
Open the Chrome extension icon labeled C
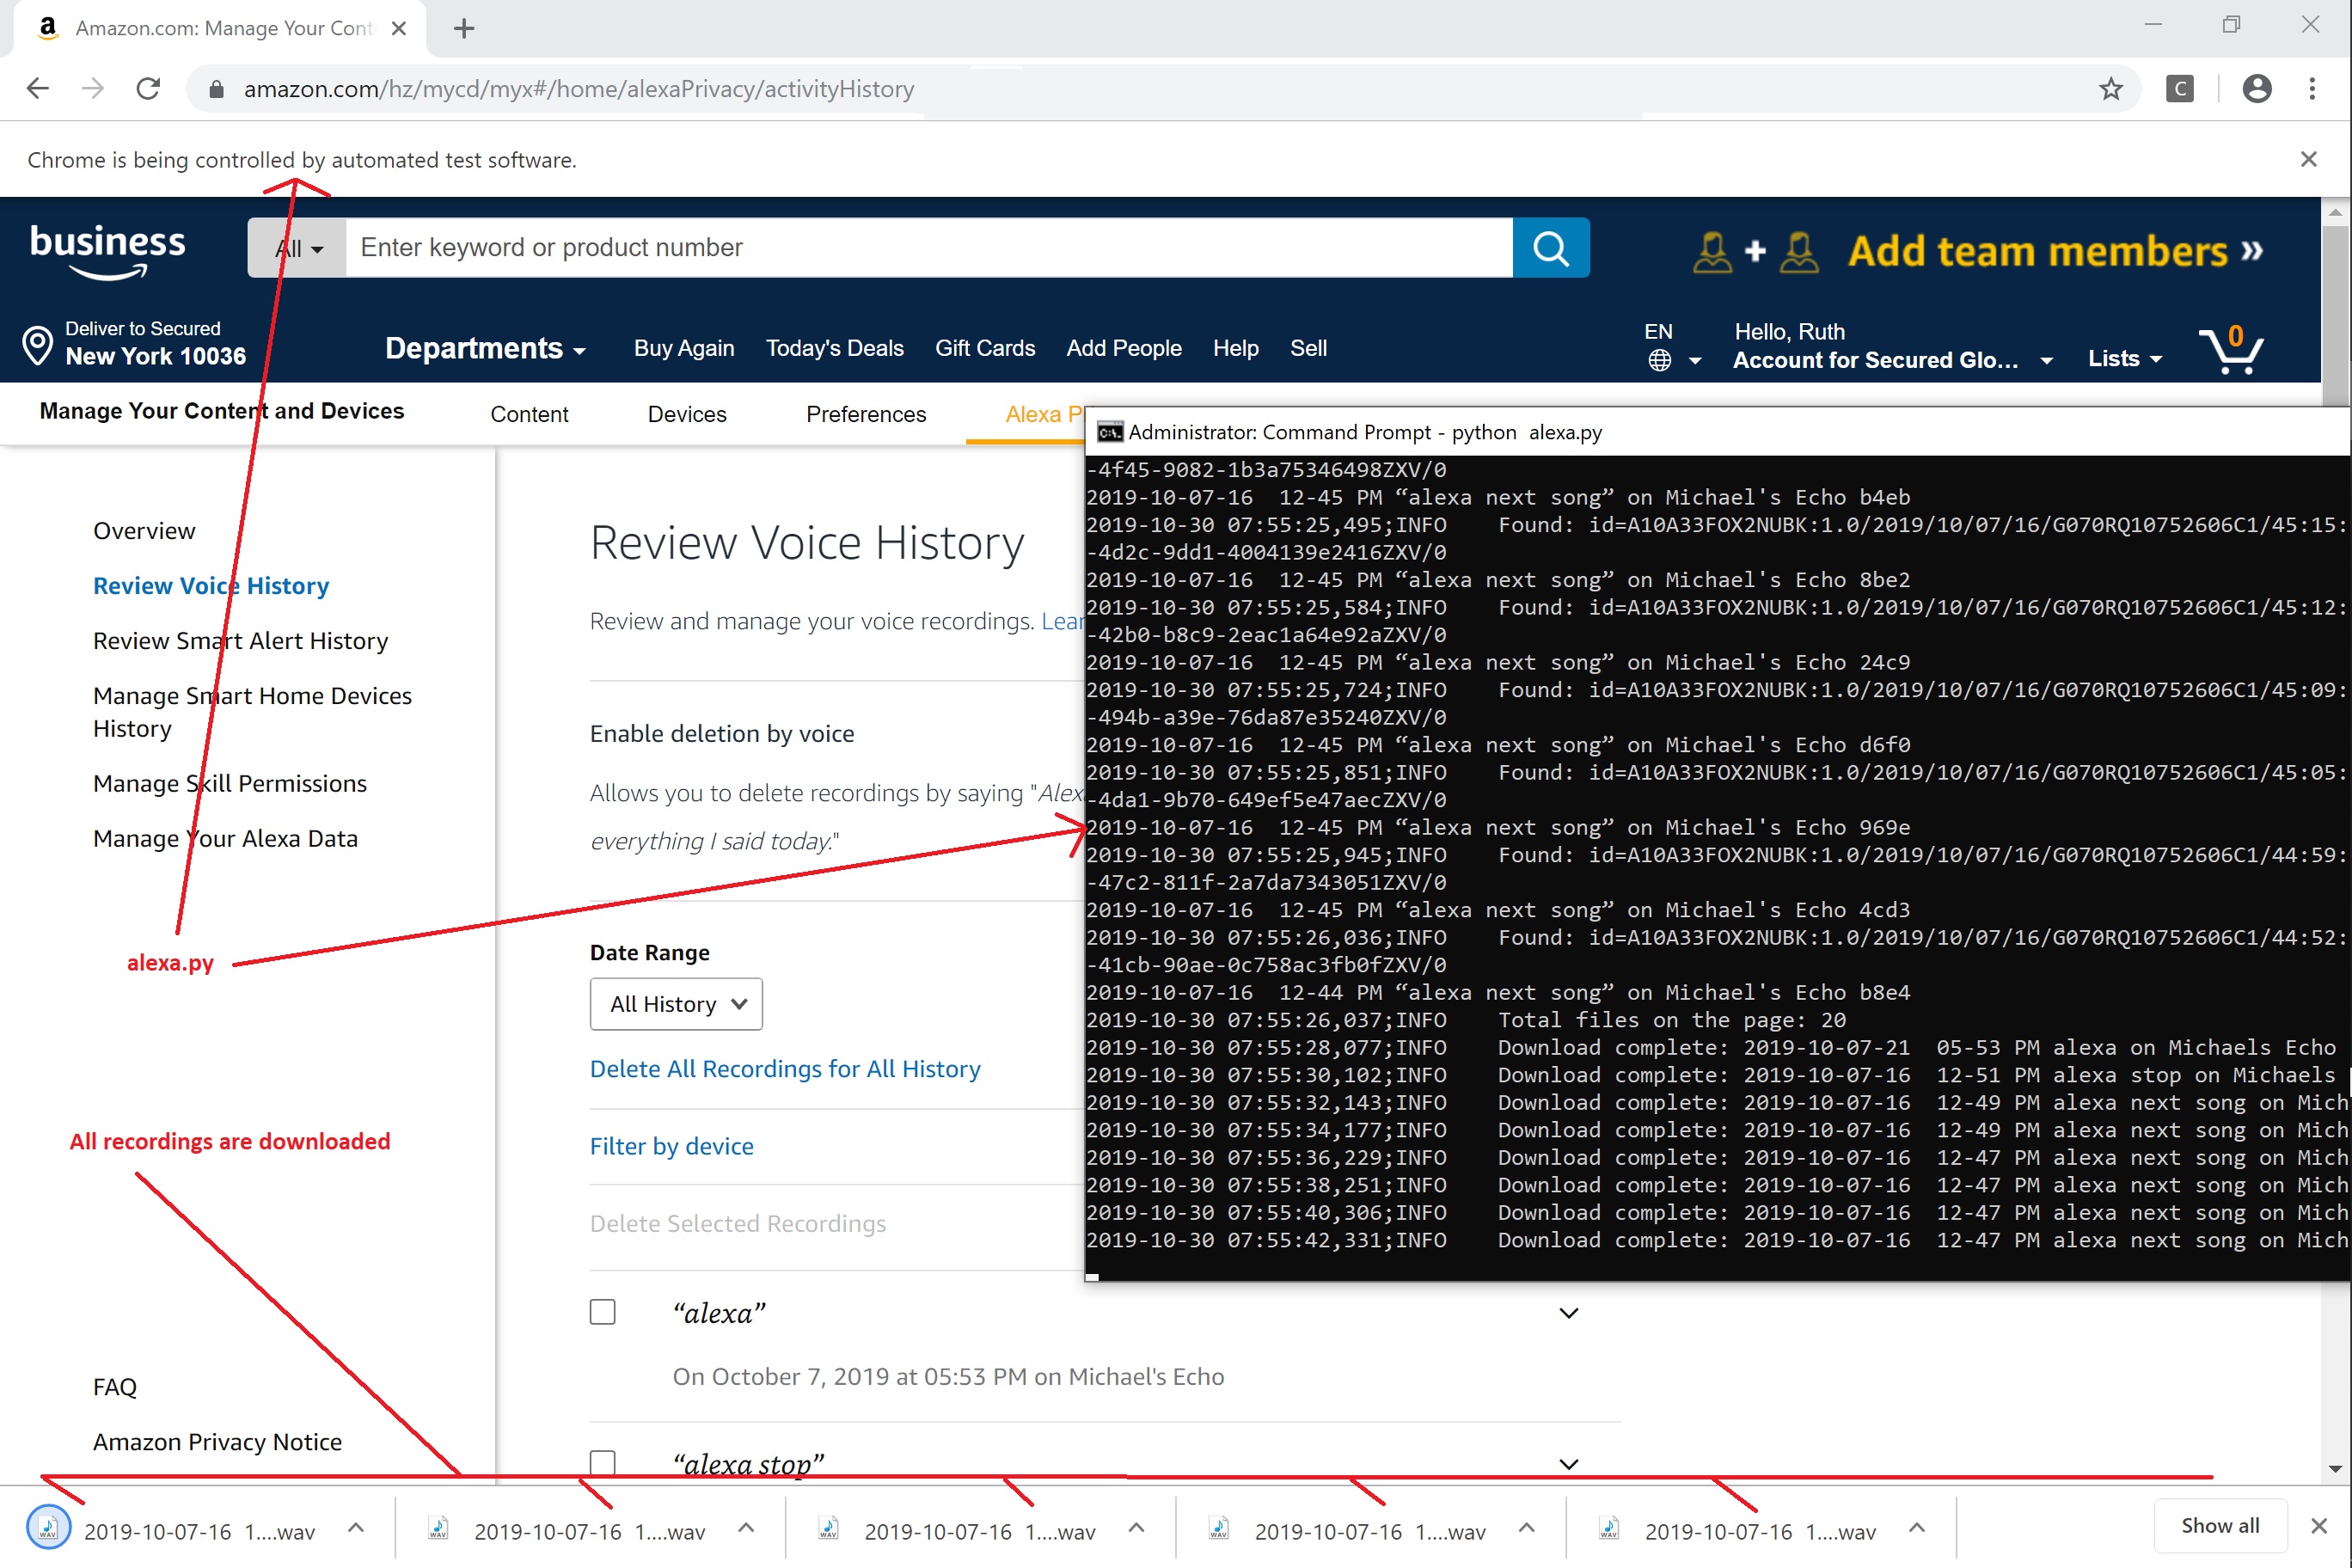2180,89
